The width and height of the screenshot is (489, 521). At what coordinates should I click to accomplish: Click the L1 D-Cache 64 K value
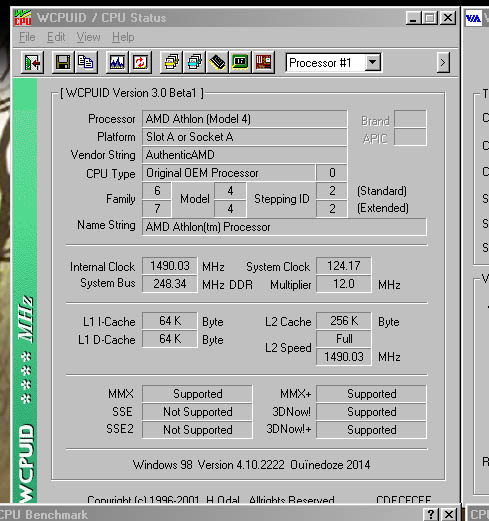170,339
